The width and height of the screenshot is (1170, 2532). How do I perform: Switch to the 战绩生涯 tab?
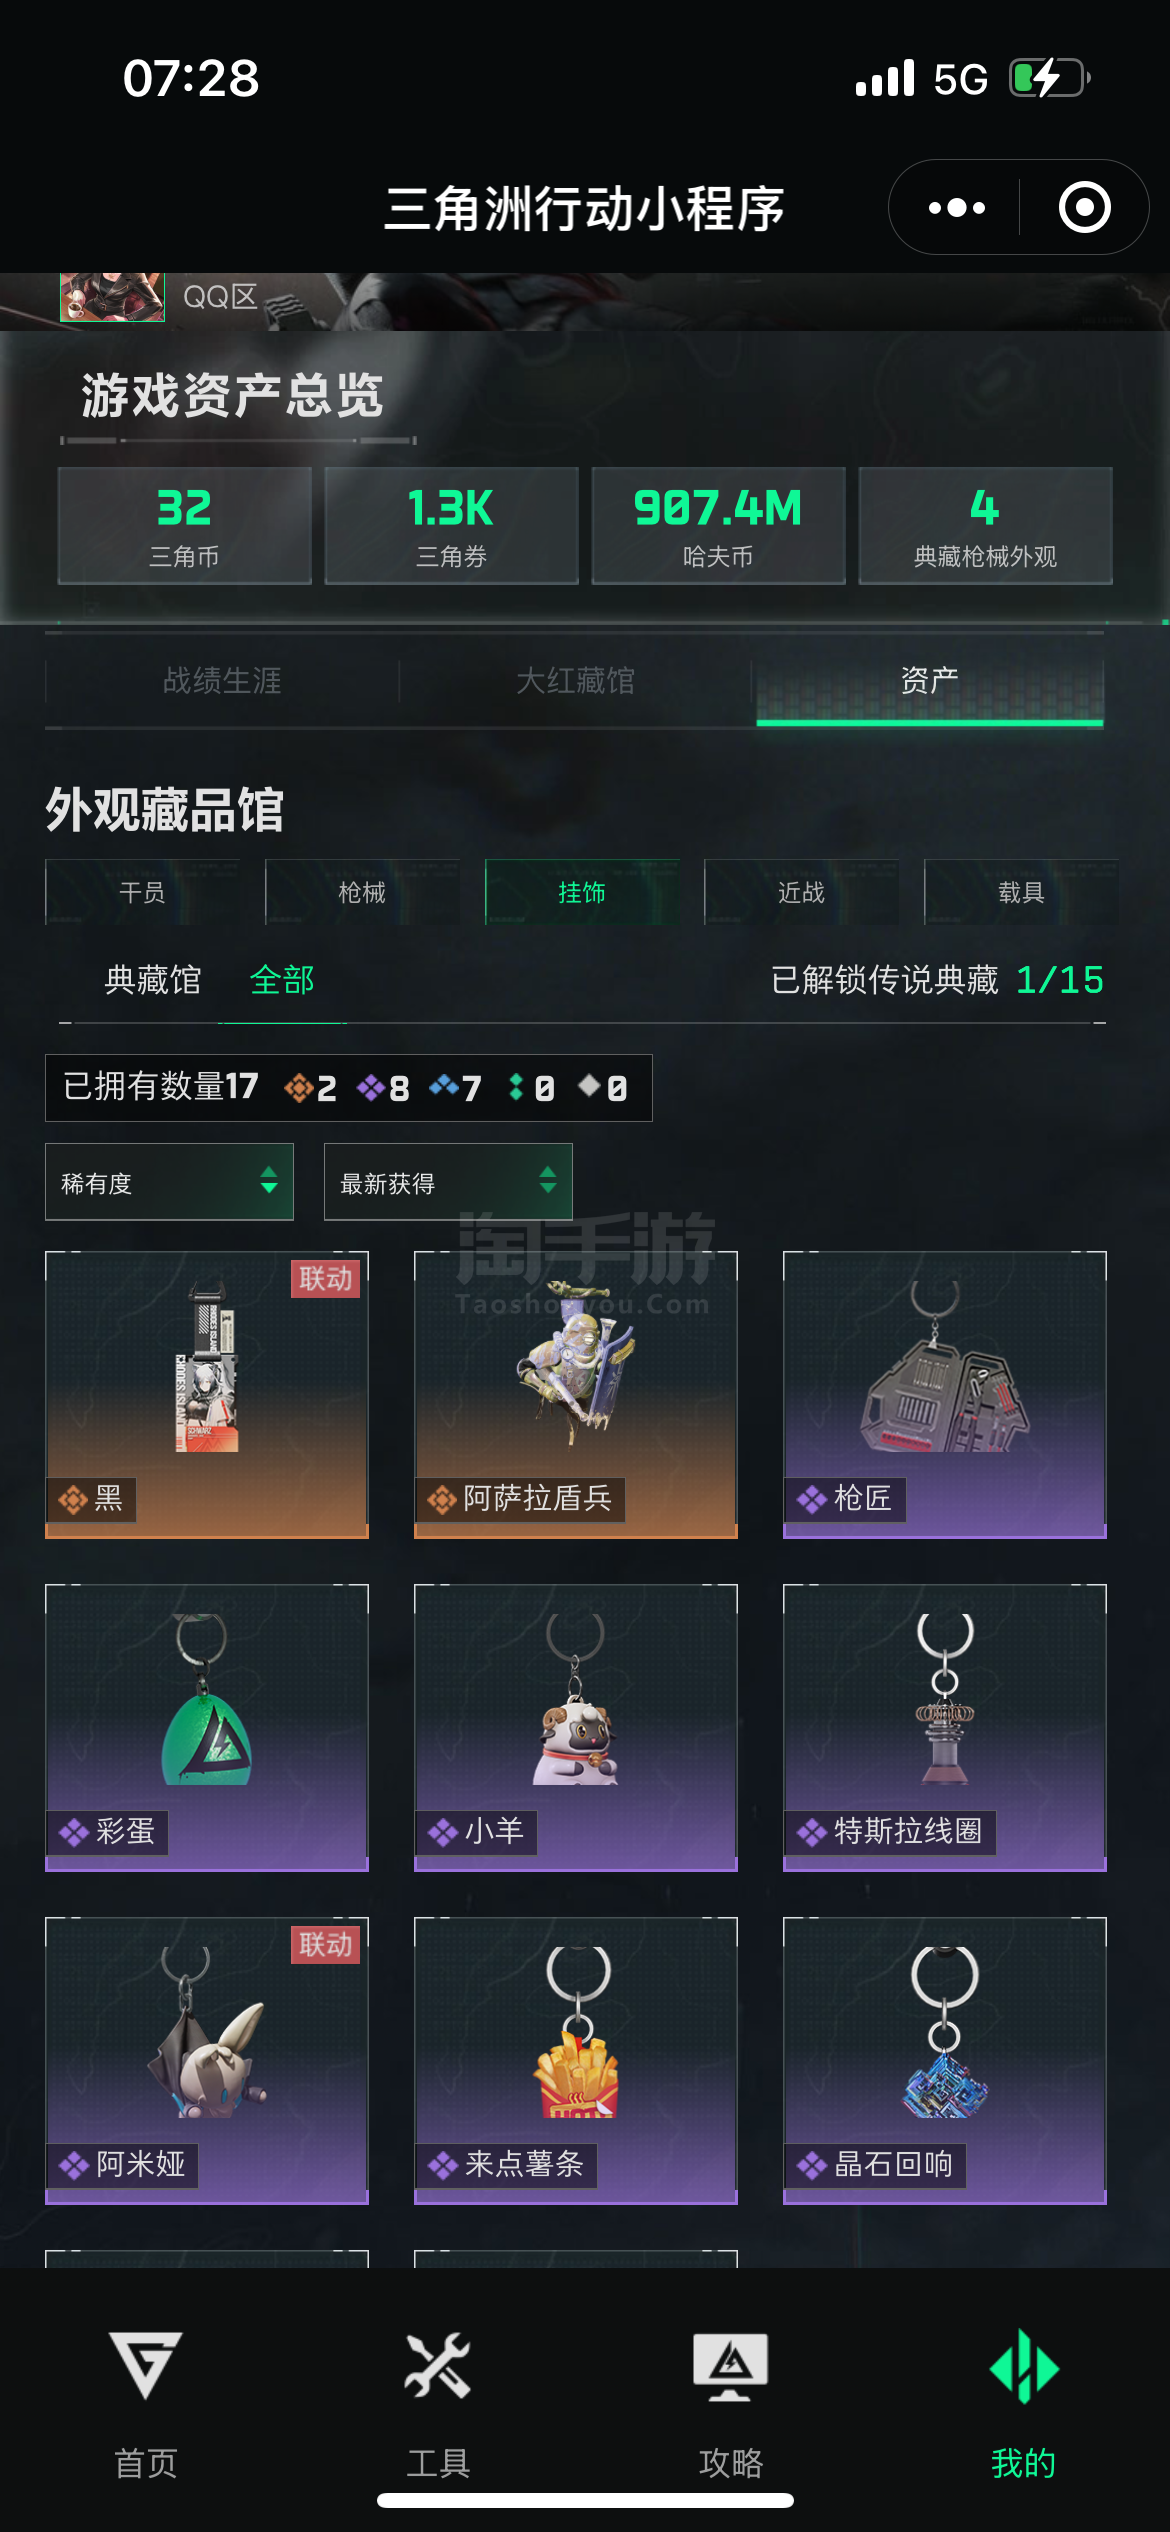pyautogui.click(x=222, y=681)
